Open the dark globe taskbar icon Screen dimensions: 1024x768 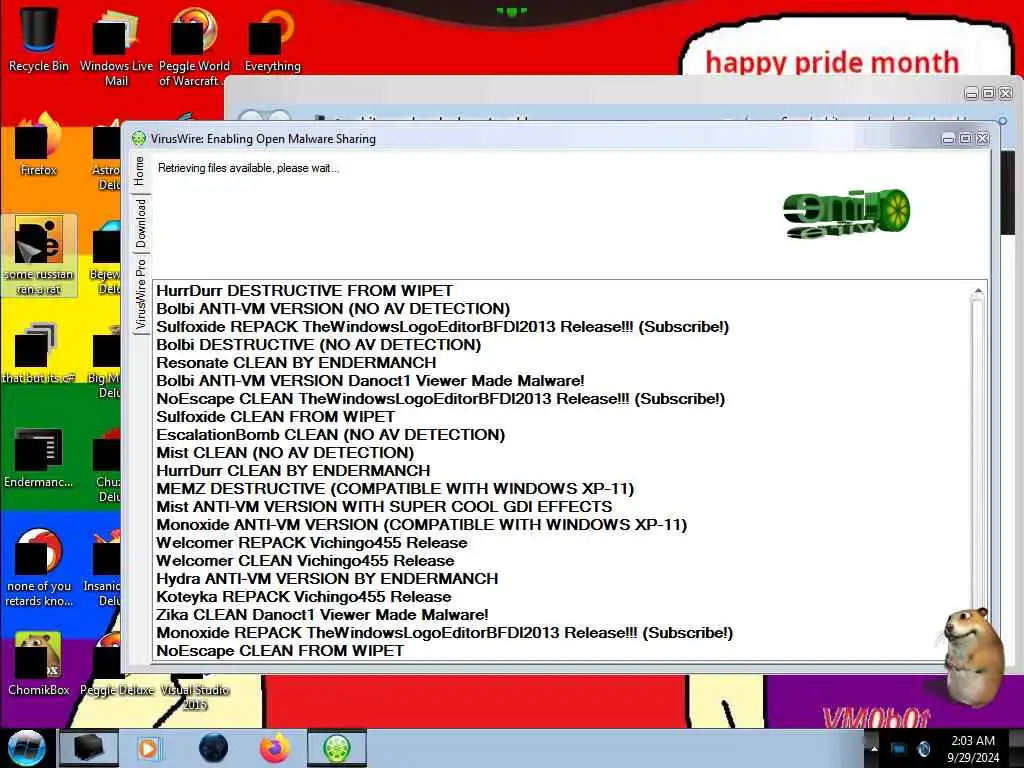point(214,748)
